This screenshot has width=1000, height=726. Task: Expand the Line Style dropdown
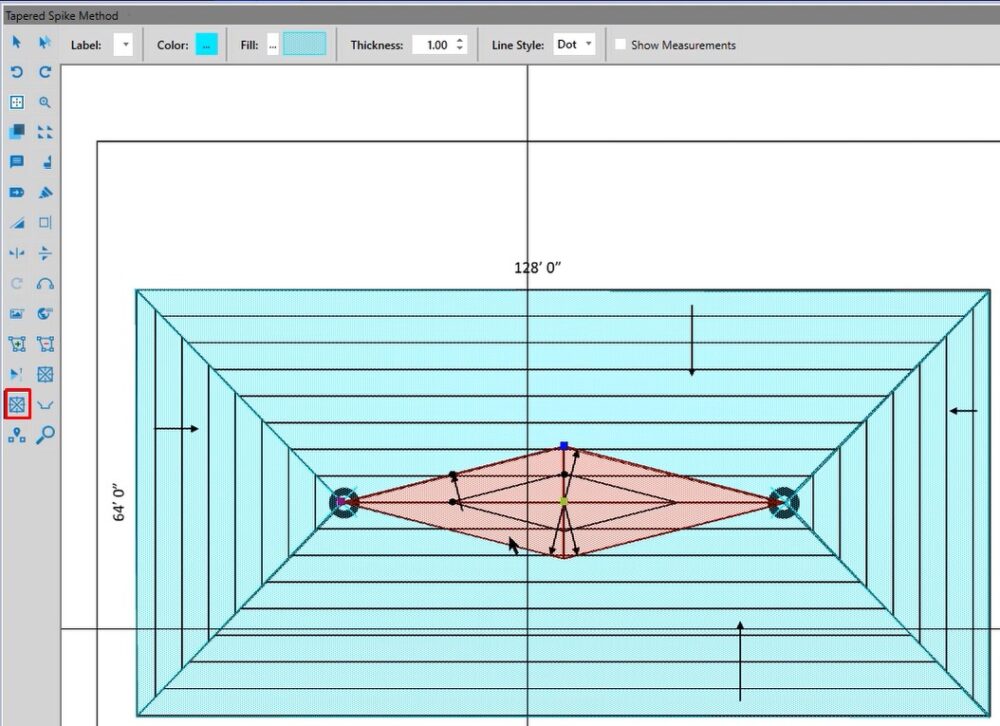(574, 45)
